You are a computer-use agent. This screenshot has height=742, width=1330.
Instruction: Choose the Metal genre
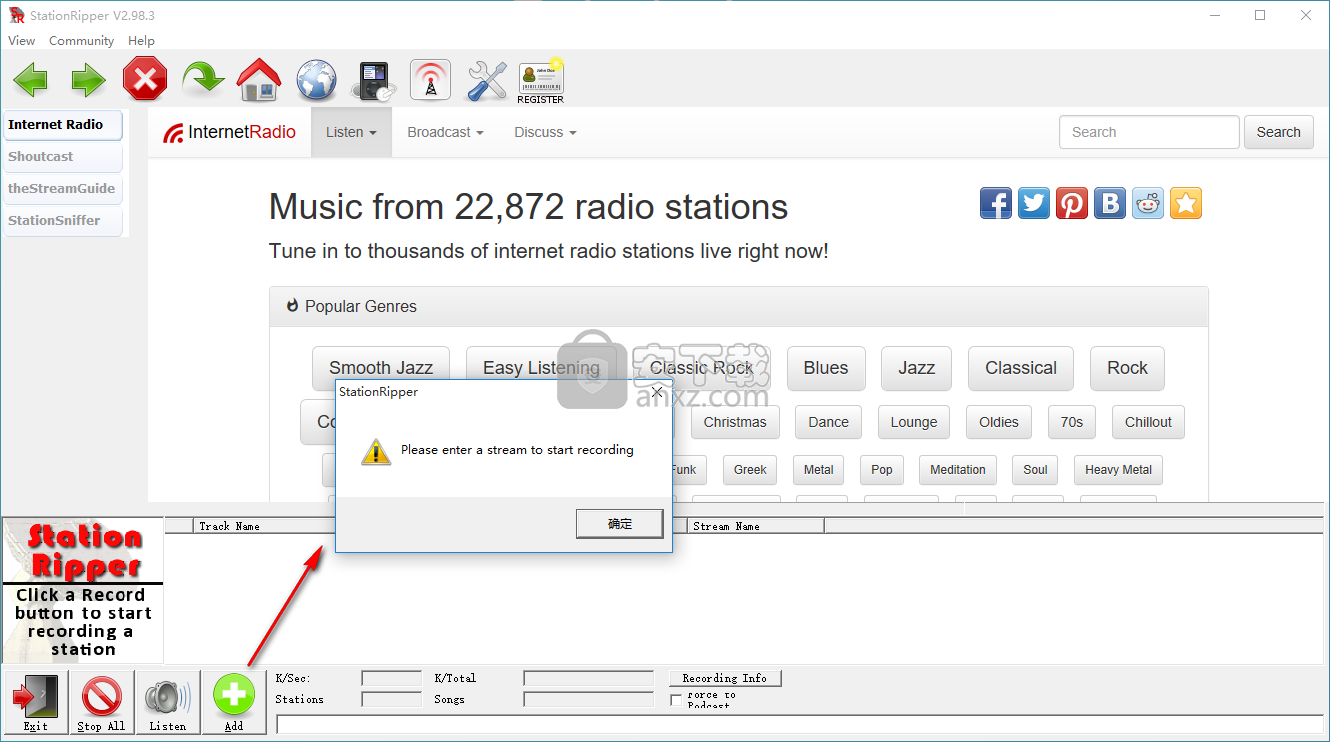point(818,470)
